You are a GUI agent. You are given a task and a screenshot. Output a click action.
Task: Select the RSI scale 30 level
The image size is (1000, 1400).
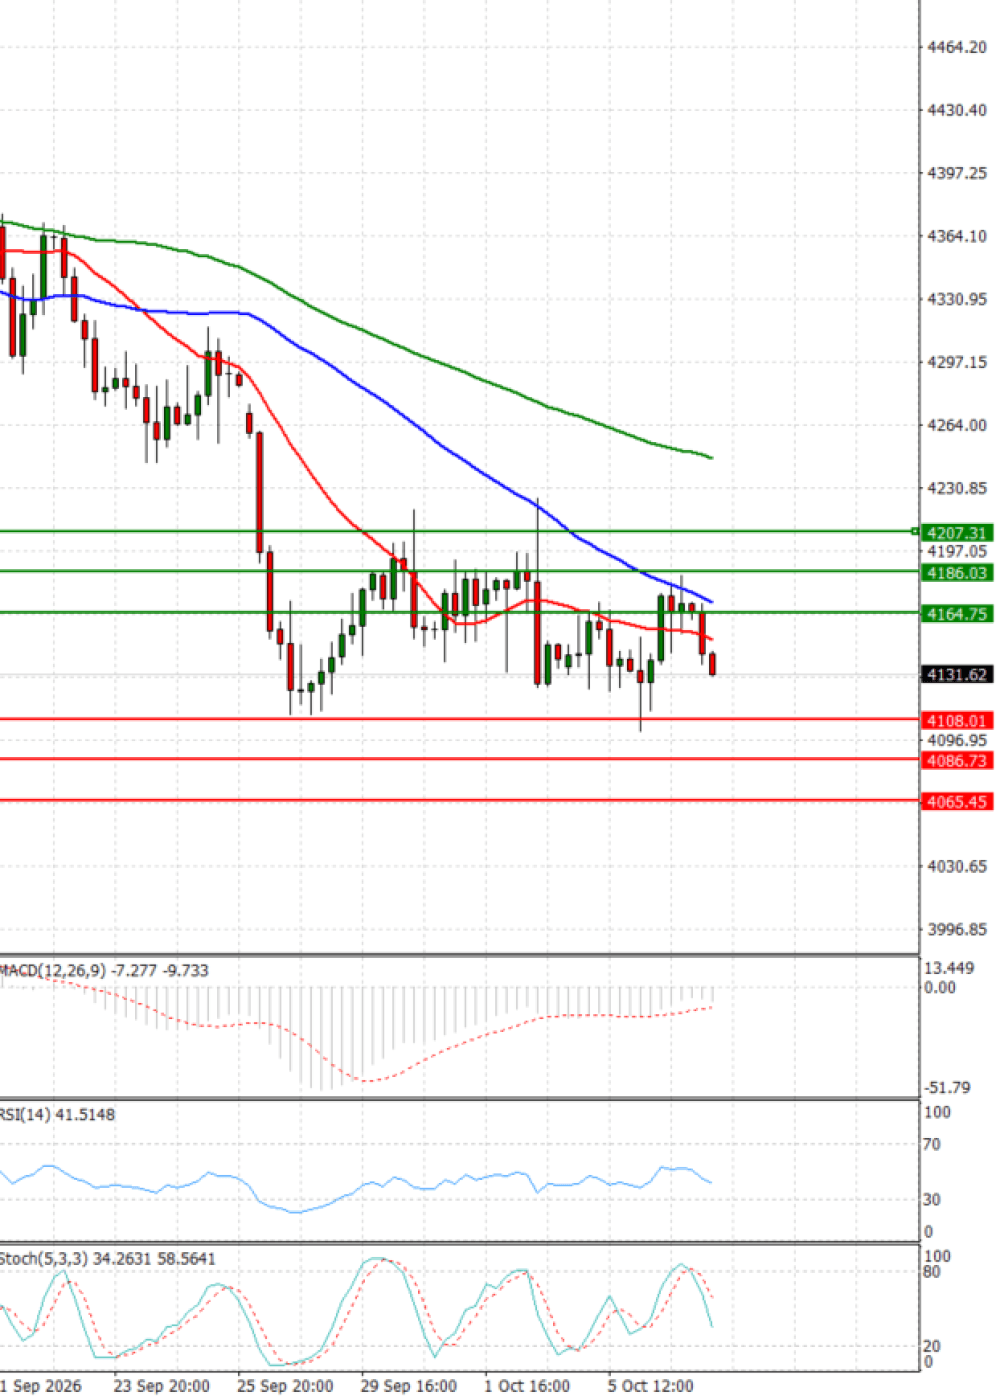coord(932,1199)
